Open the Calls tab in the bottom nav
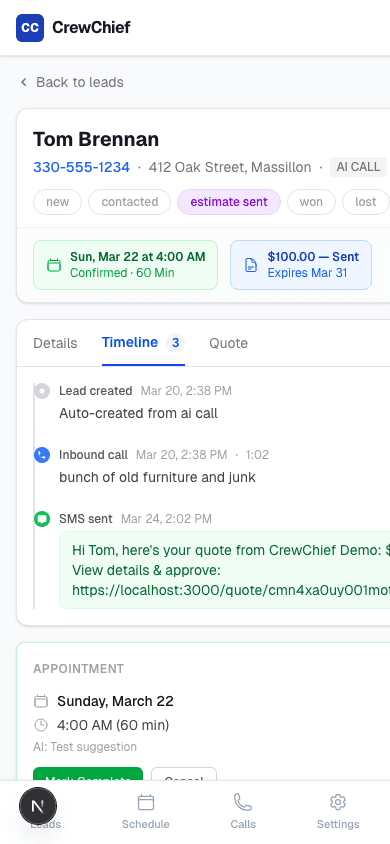Image resolution: width=390 pixels, height=844 pixels. [243, 811]
